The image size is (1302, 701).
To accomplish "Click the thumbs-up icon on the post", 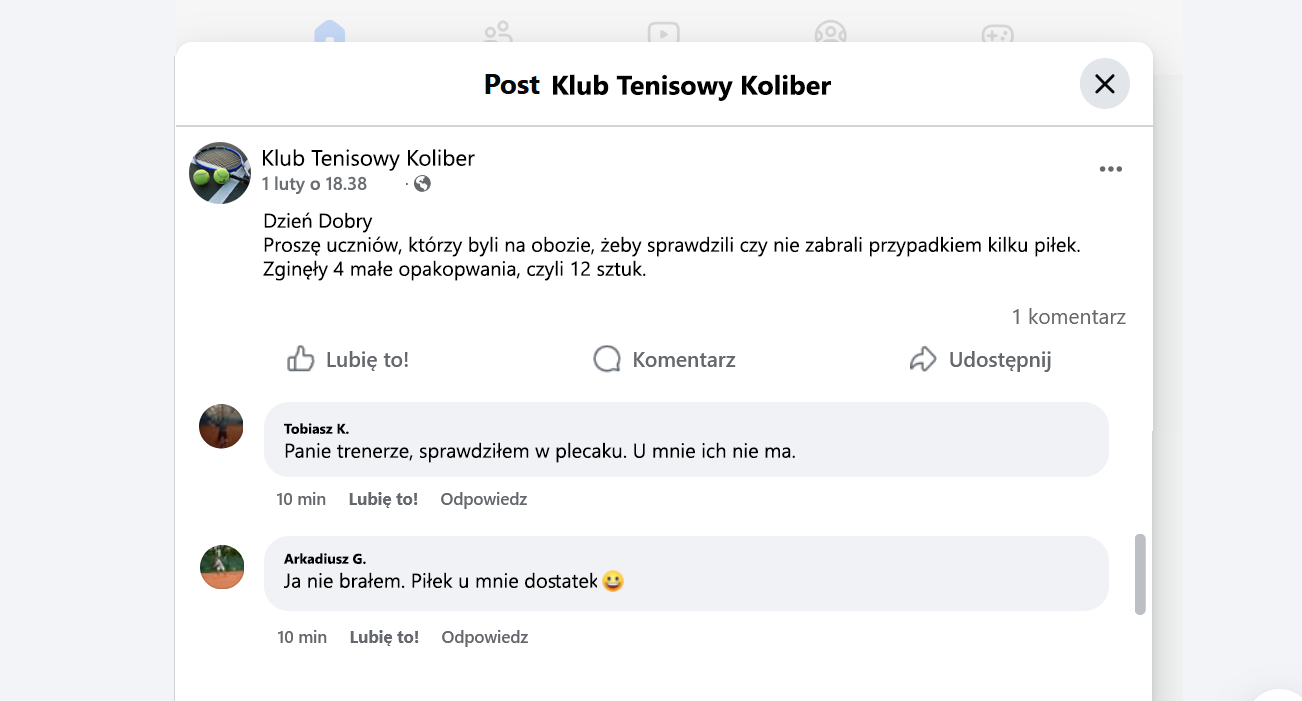I will click(x=300, y=359).
